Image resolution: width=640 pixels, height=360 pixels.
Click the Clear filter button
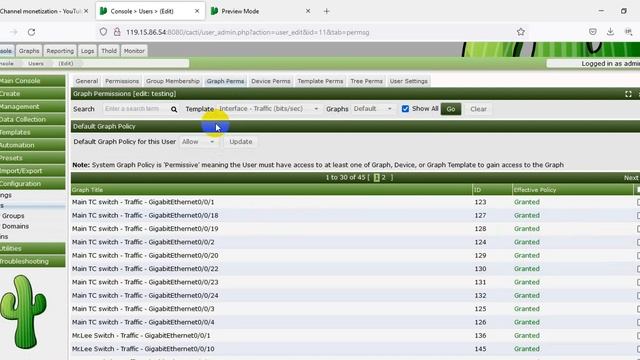pyautogui.click(x=478, y=109)
